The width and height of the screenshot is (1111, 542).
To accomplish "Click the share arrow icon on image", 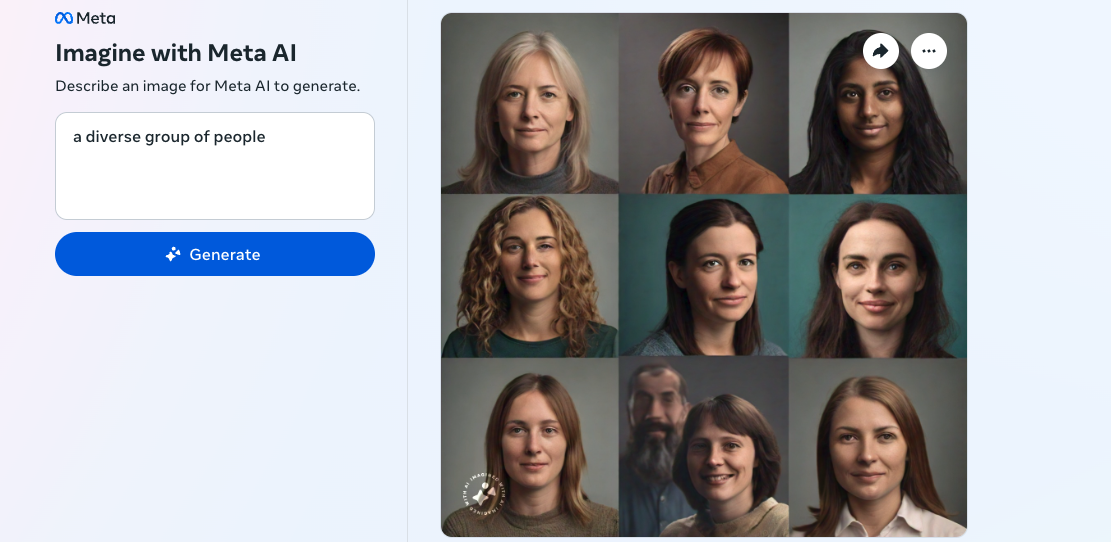I will pos(880,51).
